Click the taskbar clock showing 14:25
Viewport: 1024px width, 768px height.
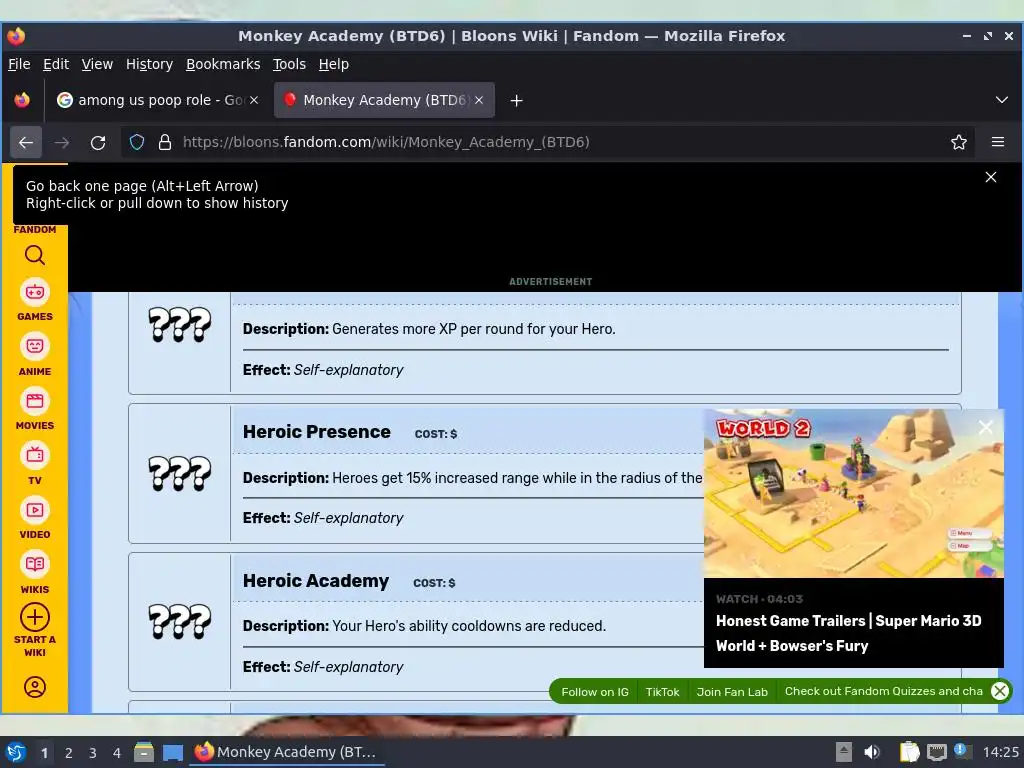click(x=1000, y=752)
